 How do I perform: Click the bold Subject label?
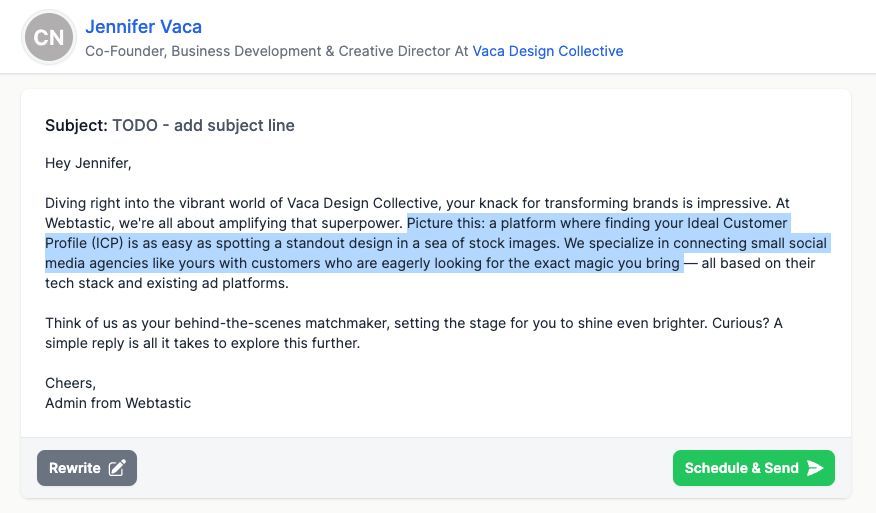pos(76,126)
